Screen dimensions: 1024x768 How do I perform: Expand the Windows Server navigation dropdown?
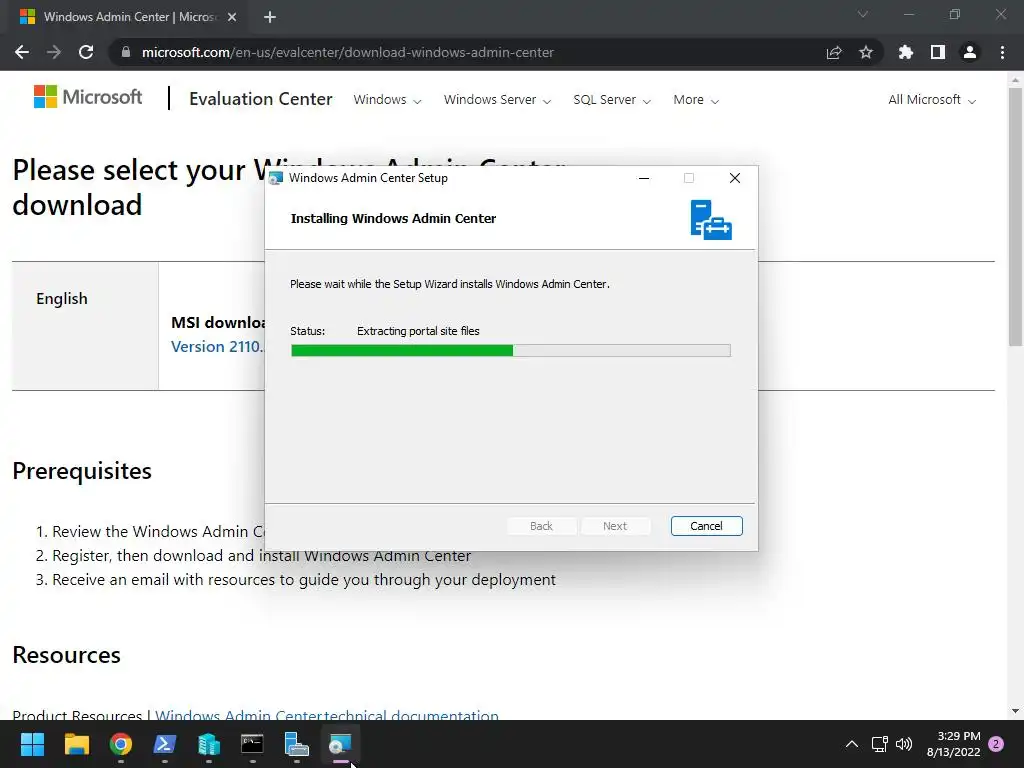click(498, 100)
